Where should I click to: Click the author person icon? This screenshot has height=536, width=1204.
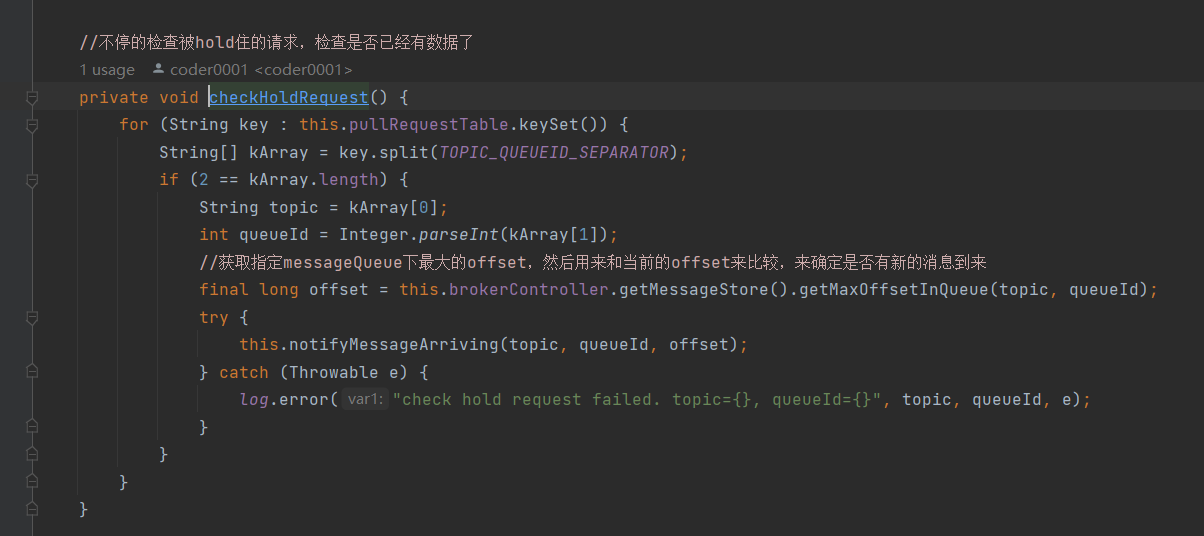(x=158, y=70)
